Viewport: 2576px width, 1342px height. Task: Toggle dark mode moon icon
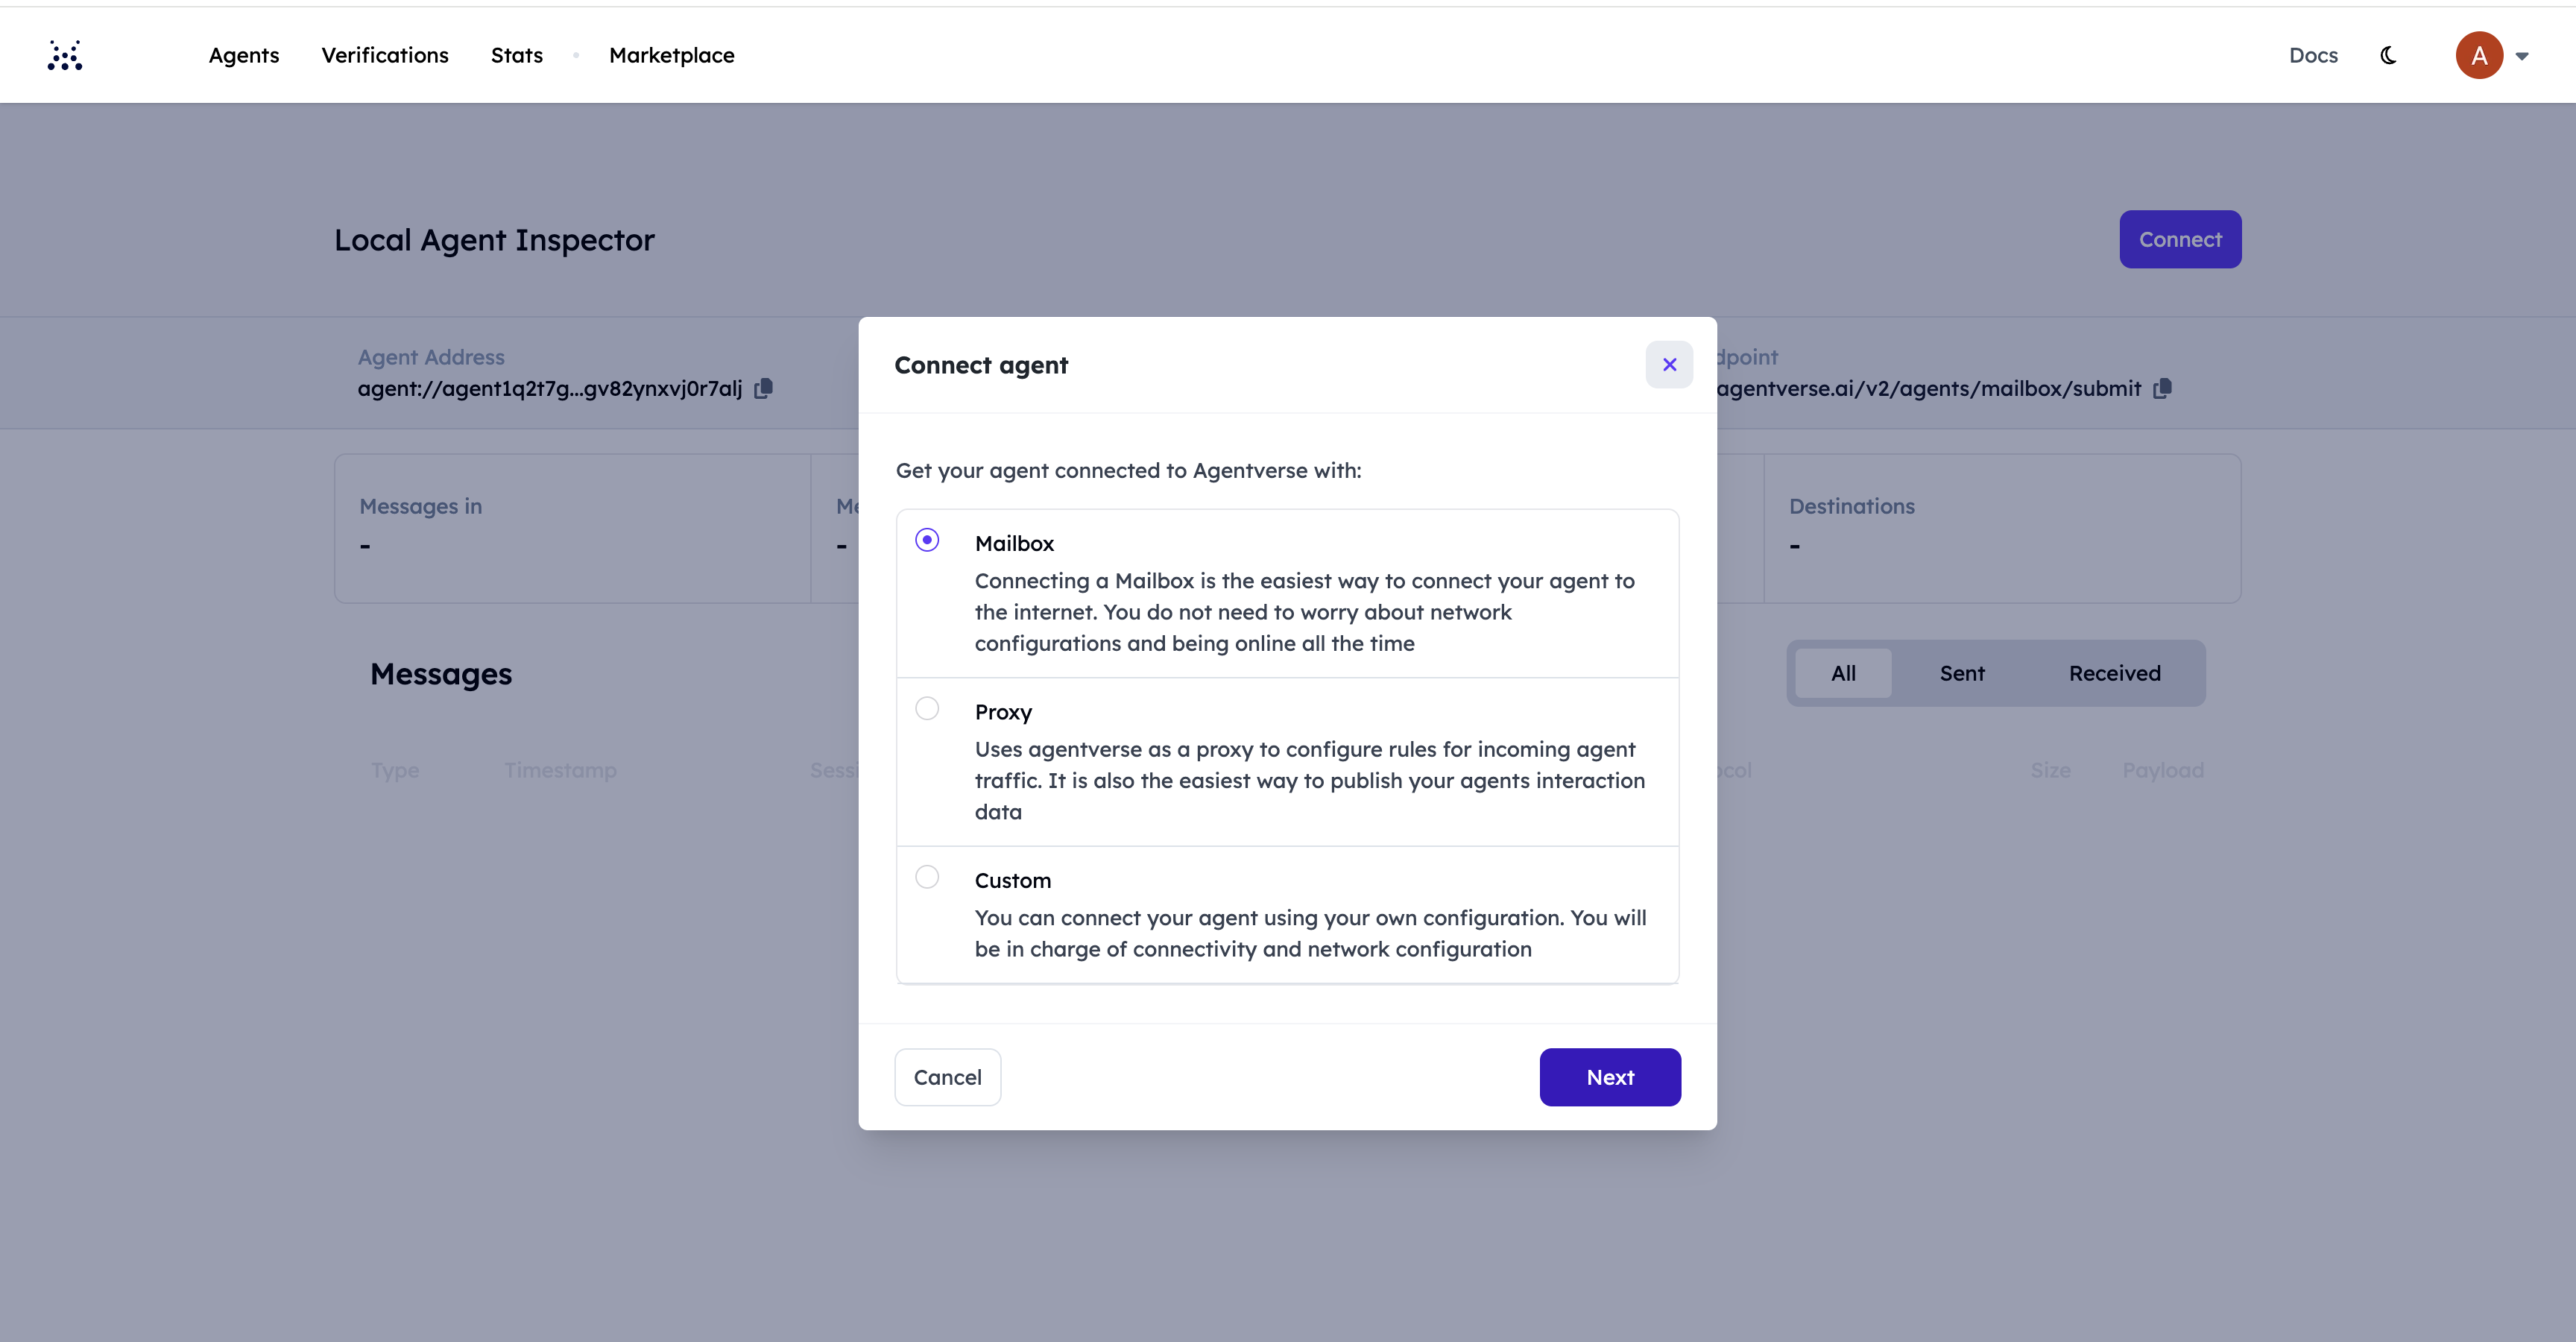tap(2388, 55)
